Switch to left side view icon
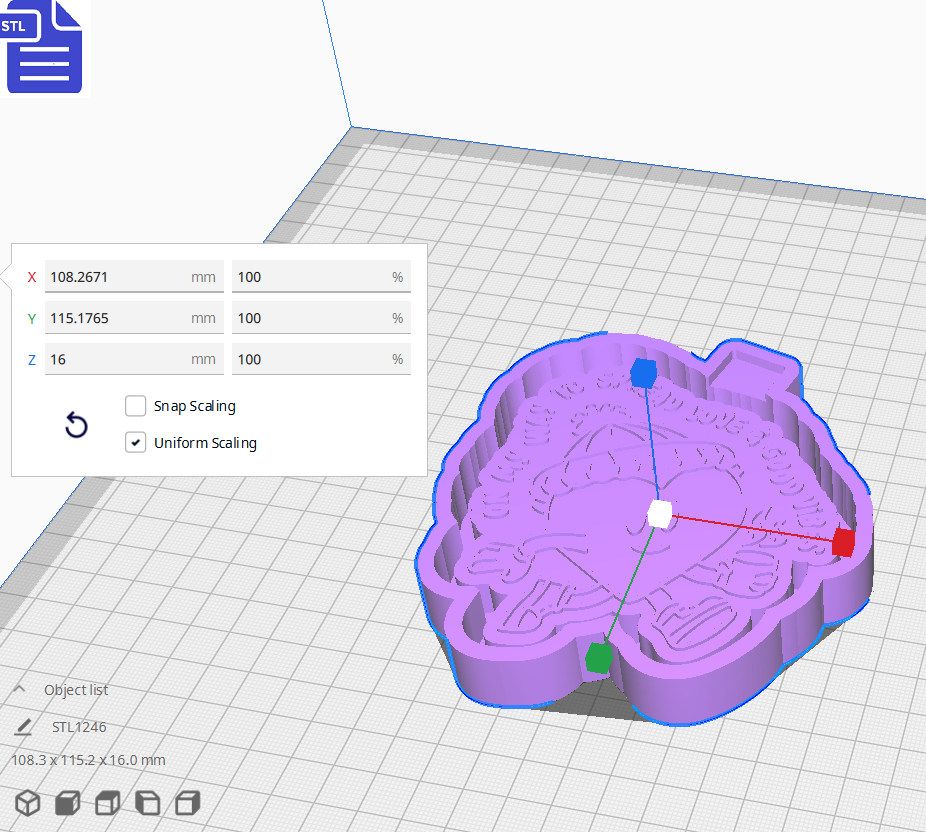The image size is (926, 832). tap(146, 803)
